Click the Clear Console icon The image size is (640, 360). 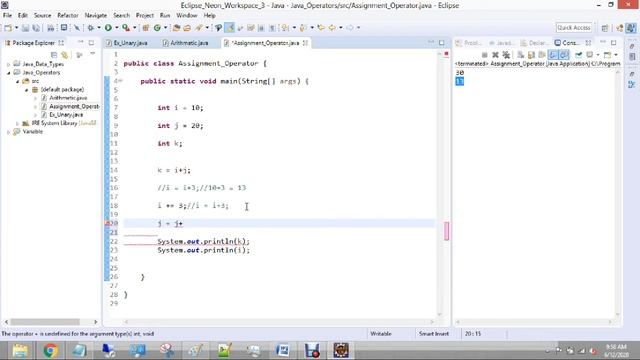(520, 55)
